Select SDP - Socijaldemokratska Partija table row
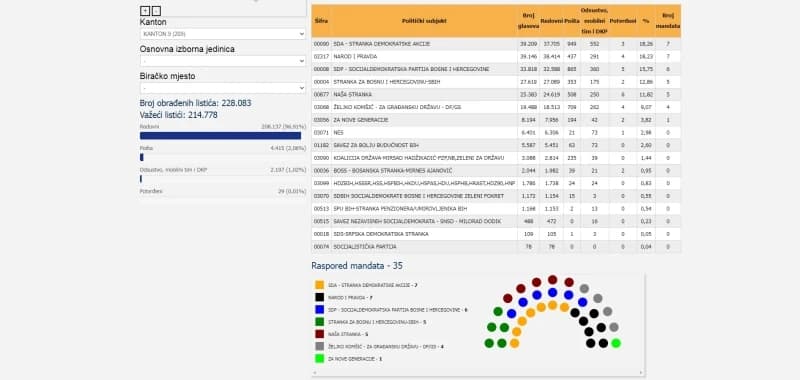This screenshot has height=380, width=800. coord(496,69)
